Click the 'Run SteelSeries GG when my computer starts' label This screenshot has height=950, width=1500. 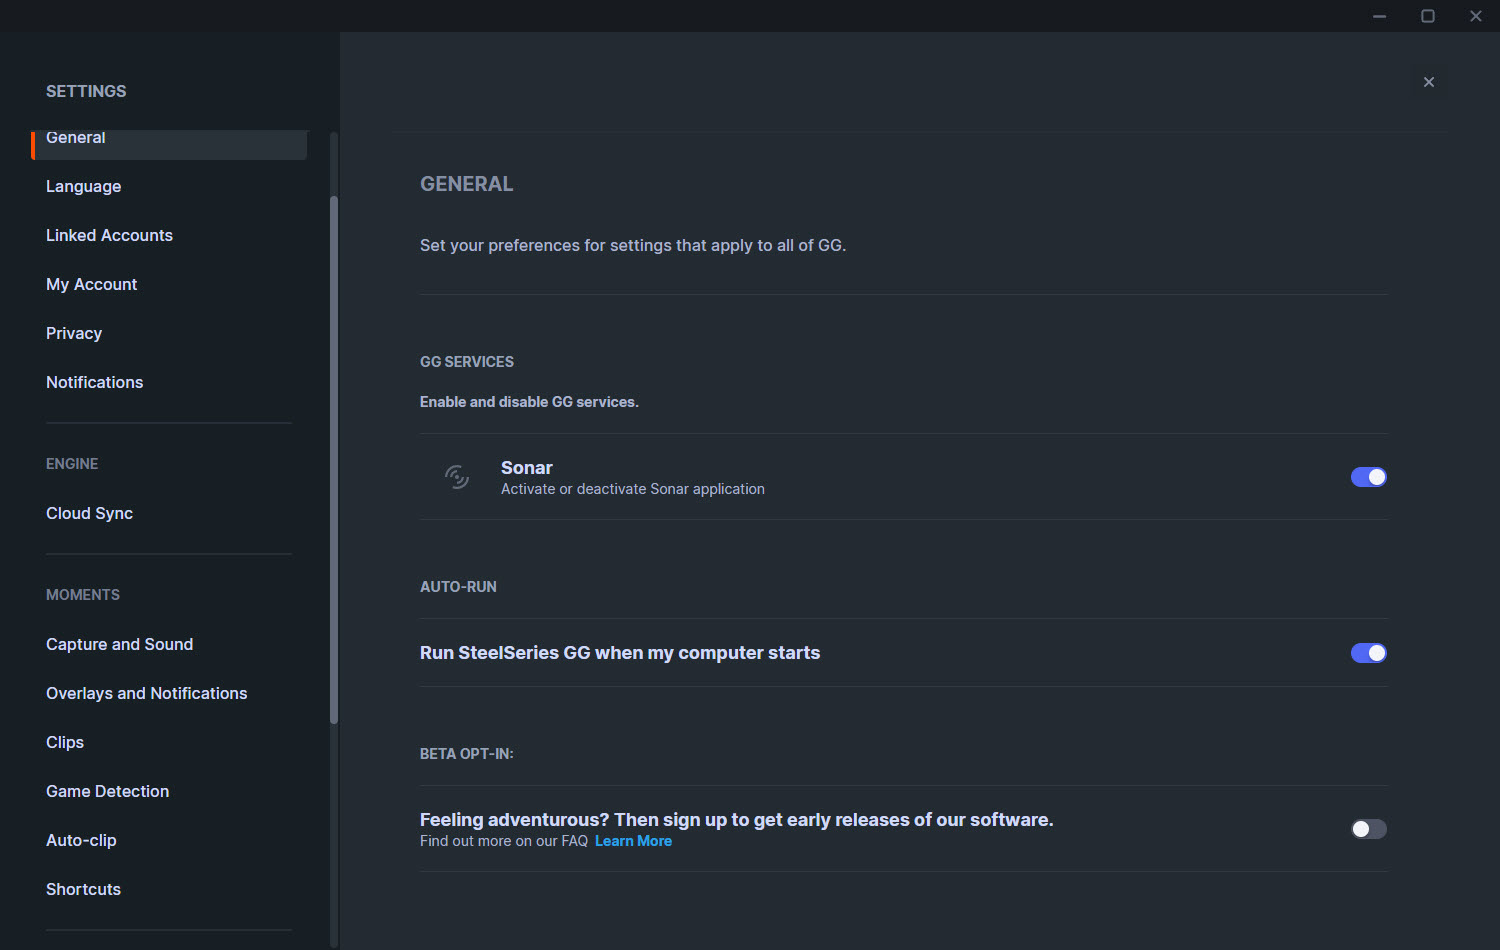coord(620,653)
